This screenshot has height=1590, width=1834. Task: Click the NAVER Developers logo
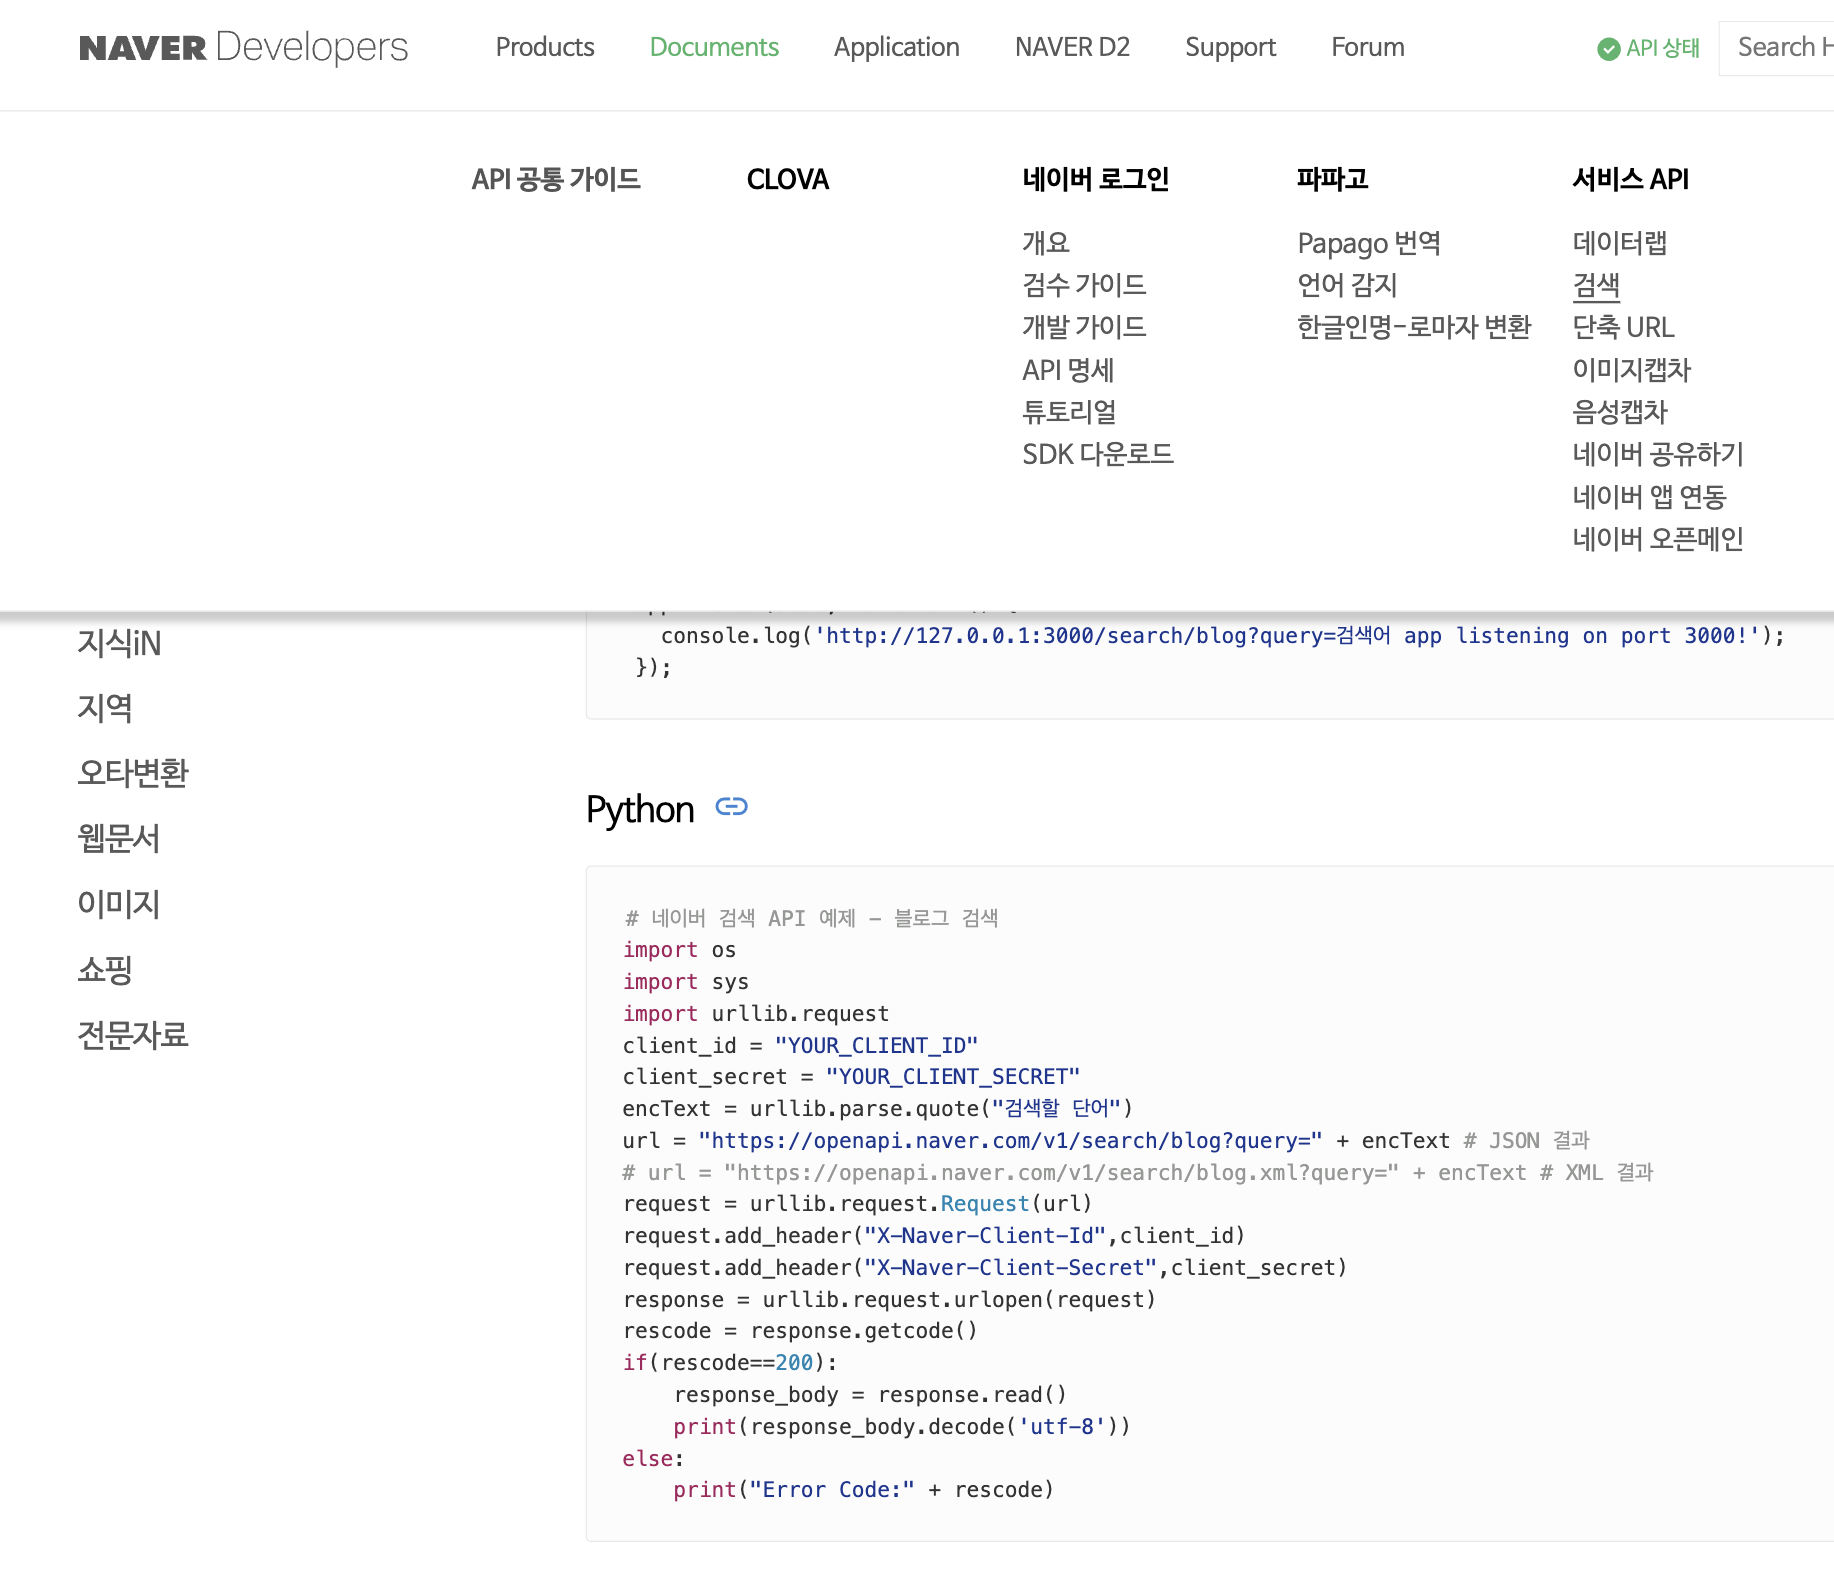coord(243,47)
